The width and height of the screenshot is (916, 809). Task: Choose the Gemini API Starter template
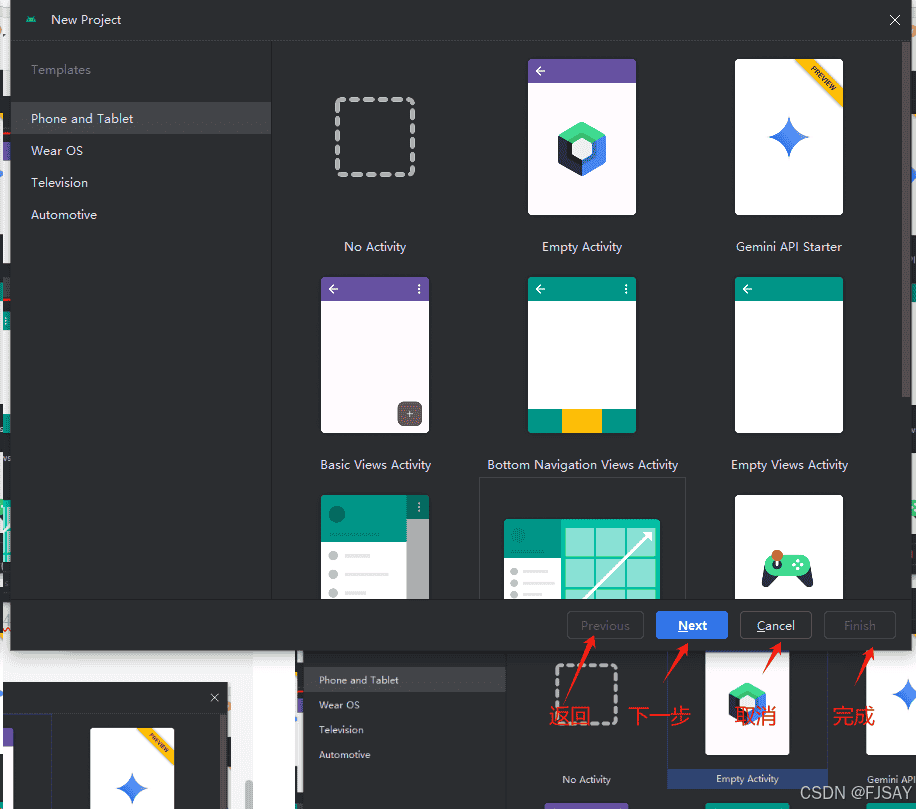coord(788,137)
